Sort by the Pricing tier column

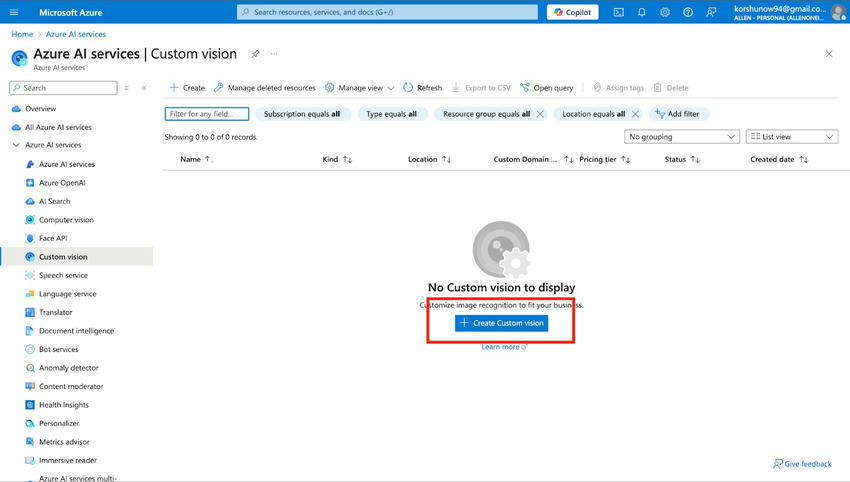[x=604, y=159]
